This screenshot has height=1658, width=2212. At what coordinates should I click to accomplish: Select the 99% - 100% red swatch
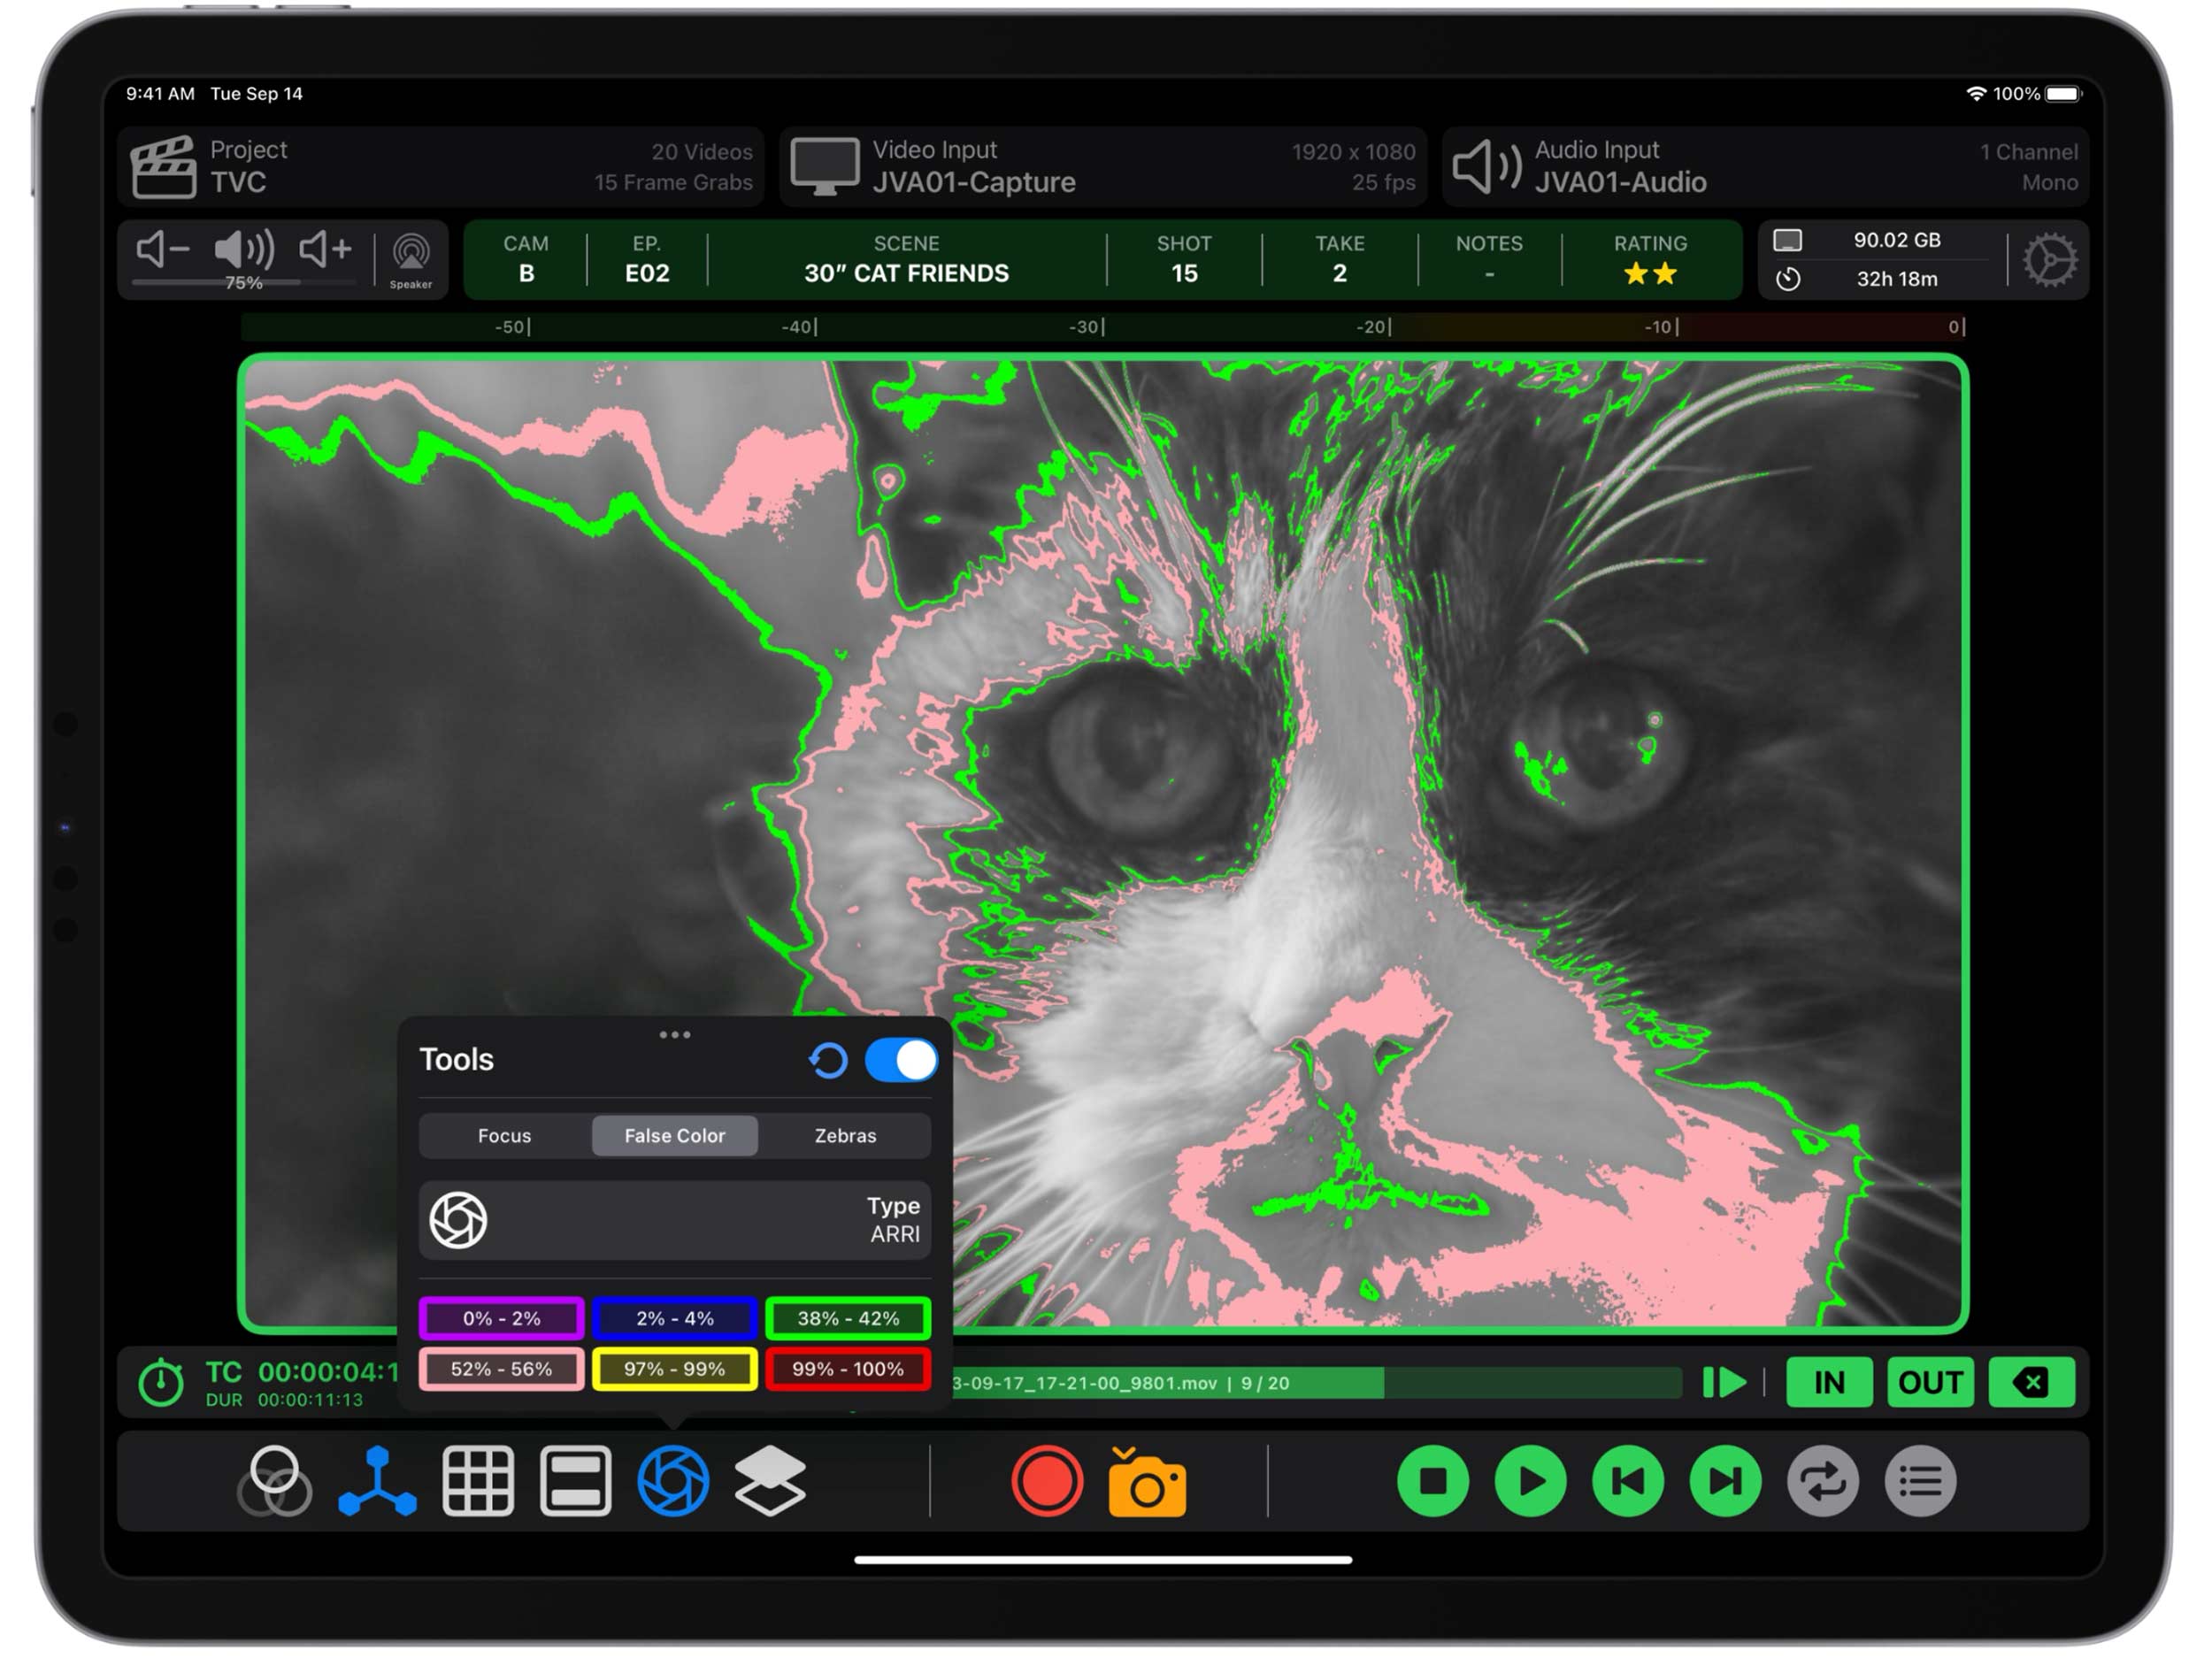(x=848, y=1369)
